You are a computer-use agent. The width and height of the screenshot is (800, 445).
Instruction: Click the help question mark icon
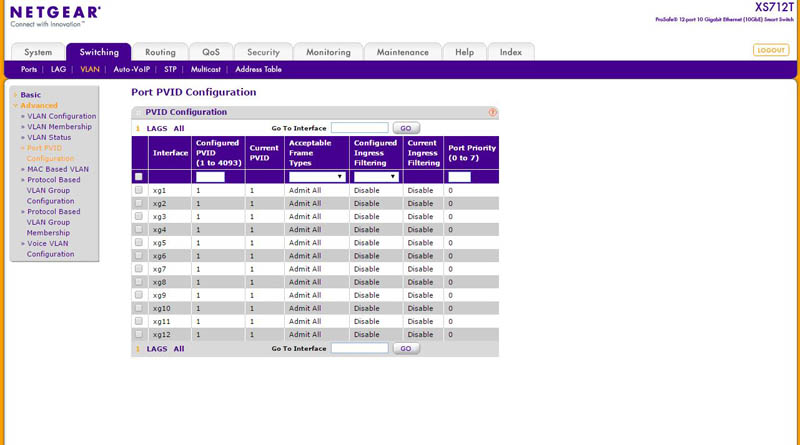tap(492, 113)
